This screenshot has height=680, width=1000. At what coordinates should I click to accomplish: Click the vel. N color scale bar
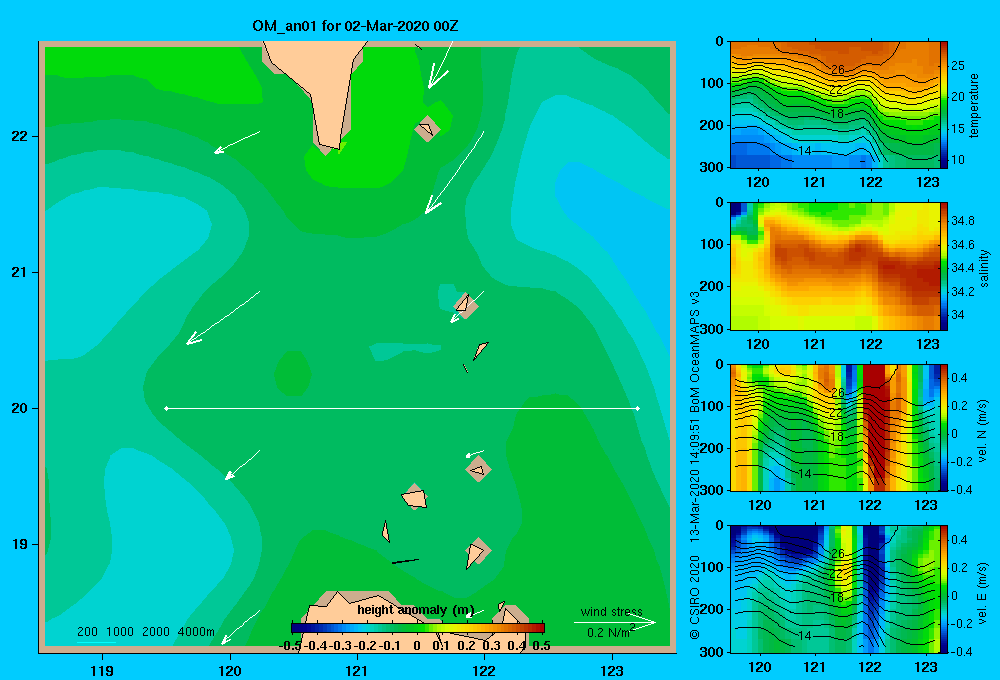(x=944, y=427)
